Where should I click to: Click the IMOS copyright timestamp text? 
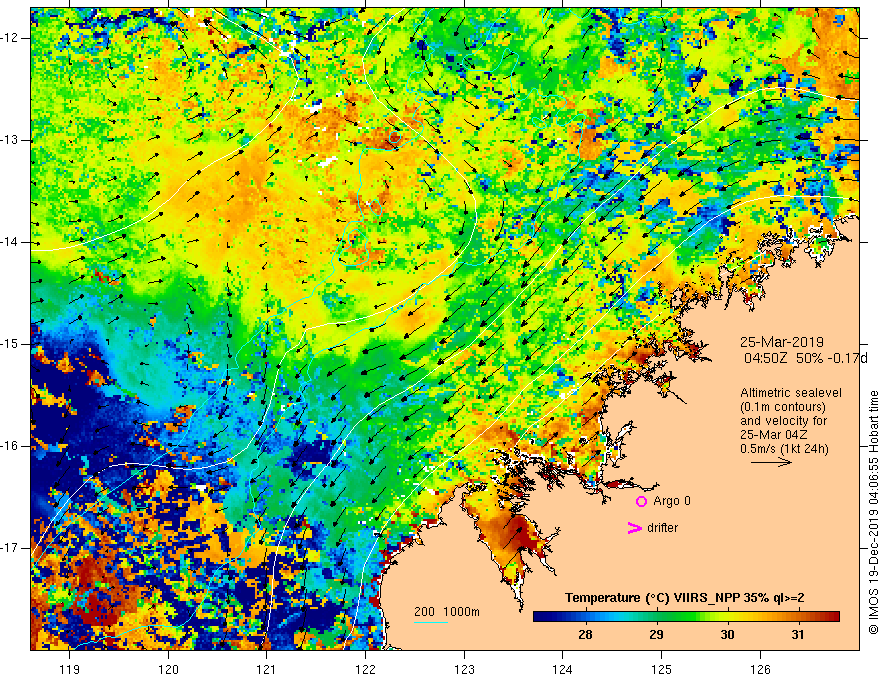click(873, 512)
